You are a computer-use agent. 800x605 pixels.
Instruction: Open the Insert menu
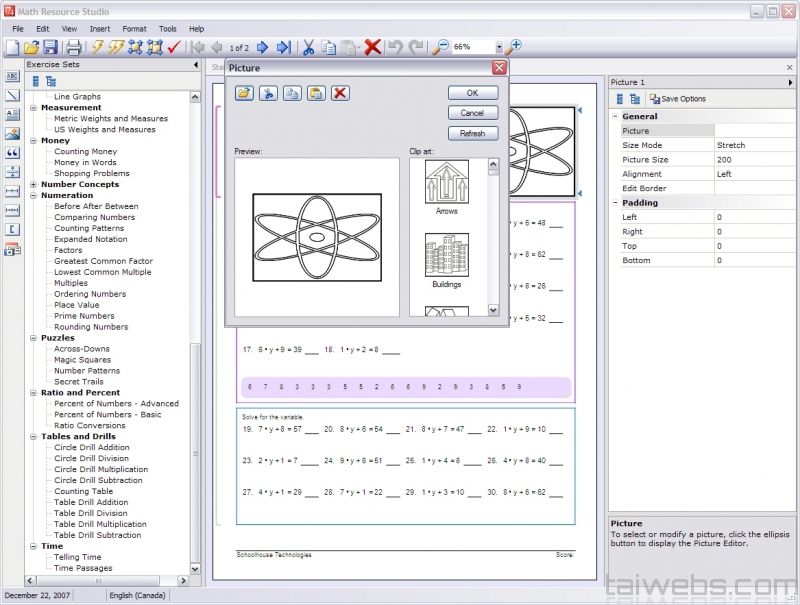click(x=100, y=29)
